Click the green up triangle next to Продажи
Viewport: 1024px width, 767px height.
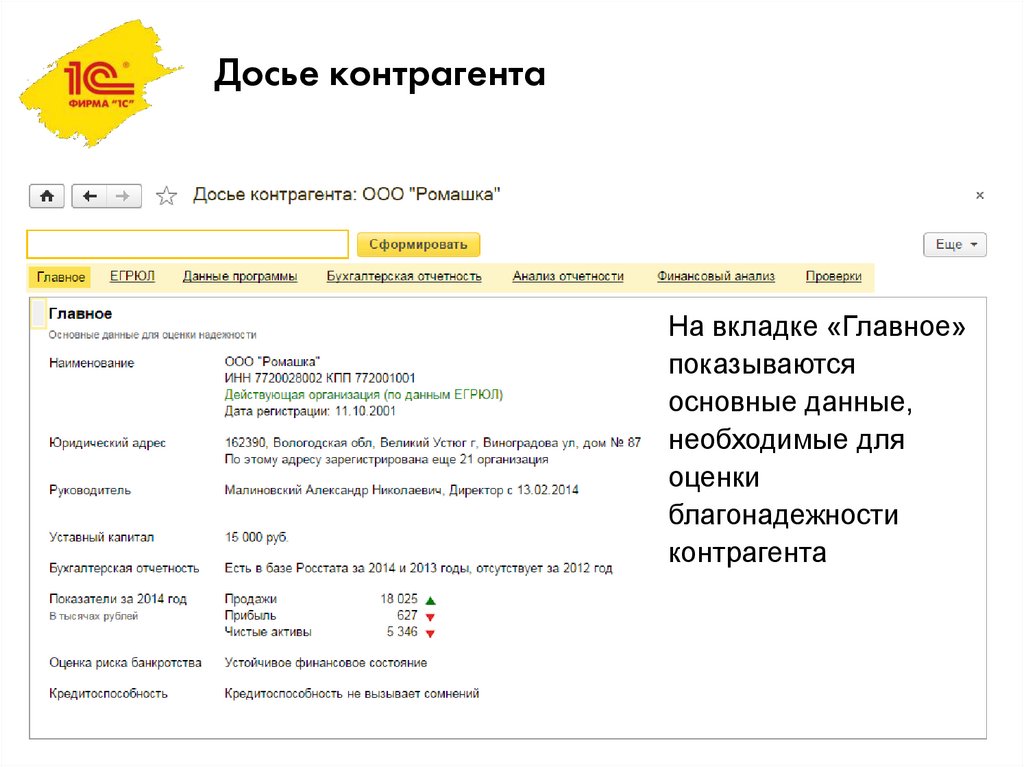tap(430, 600)
